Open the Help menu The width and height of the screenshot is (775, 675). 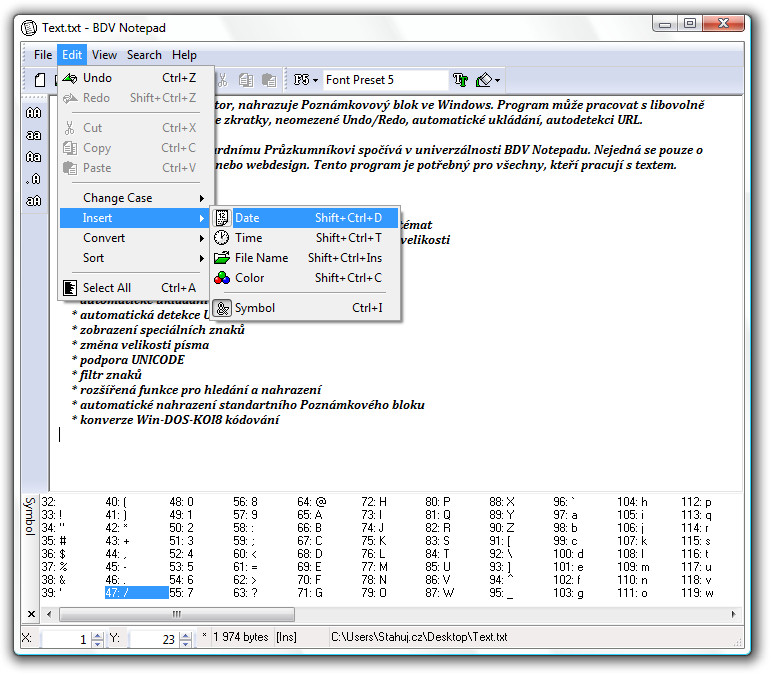pyautogui.click(x=184, y=55)
